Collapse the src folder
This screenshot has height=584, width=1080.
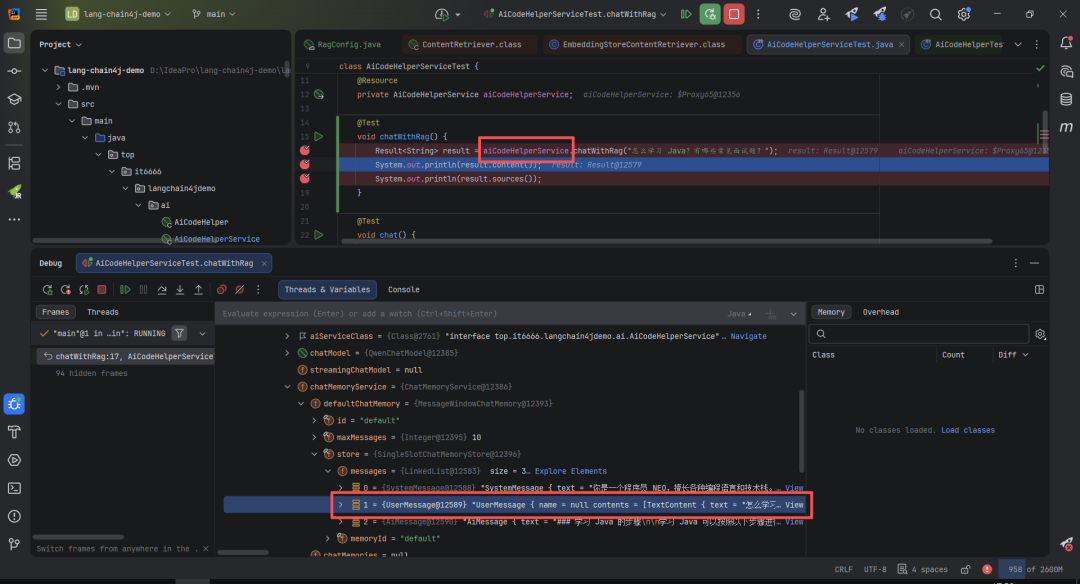[x=59, y=104]
